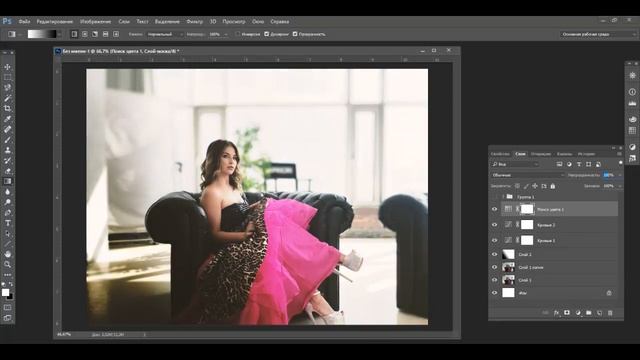The width and height of the screenshot is (640, 360).
Task: Delete layer with trash icon
Action: tap(610, 313)
